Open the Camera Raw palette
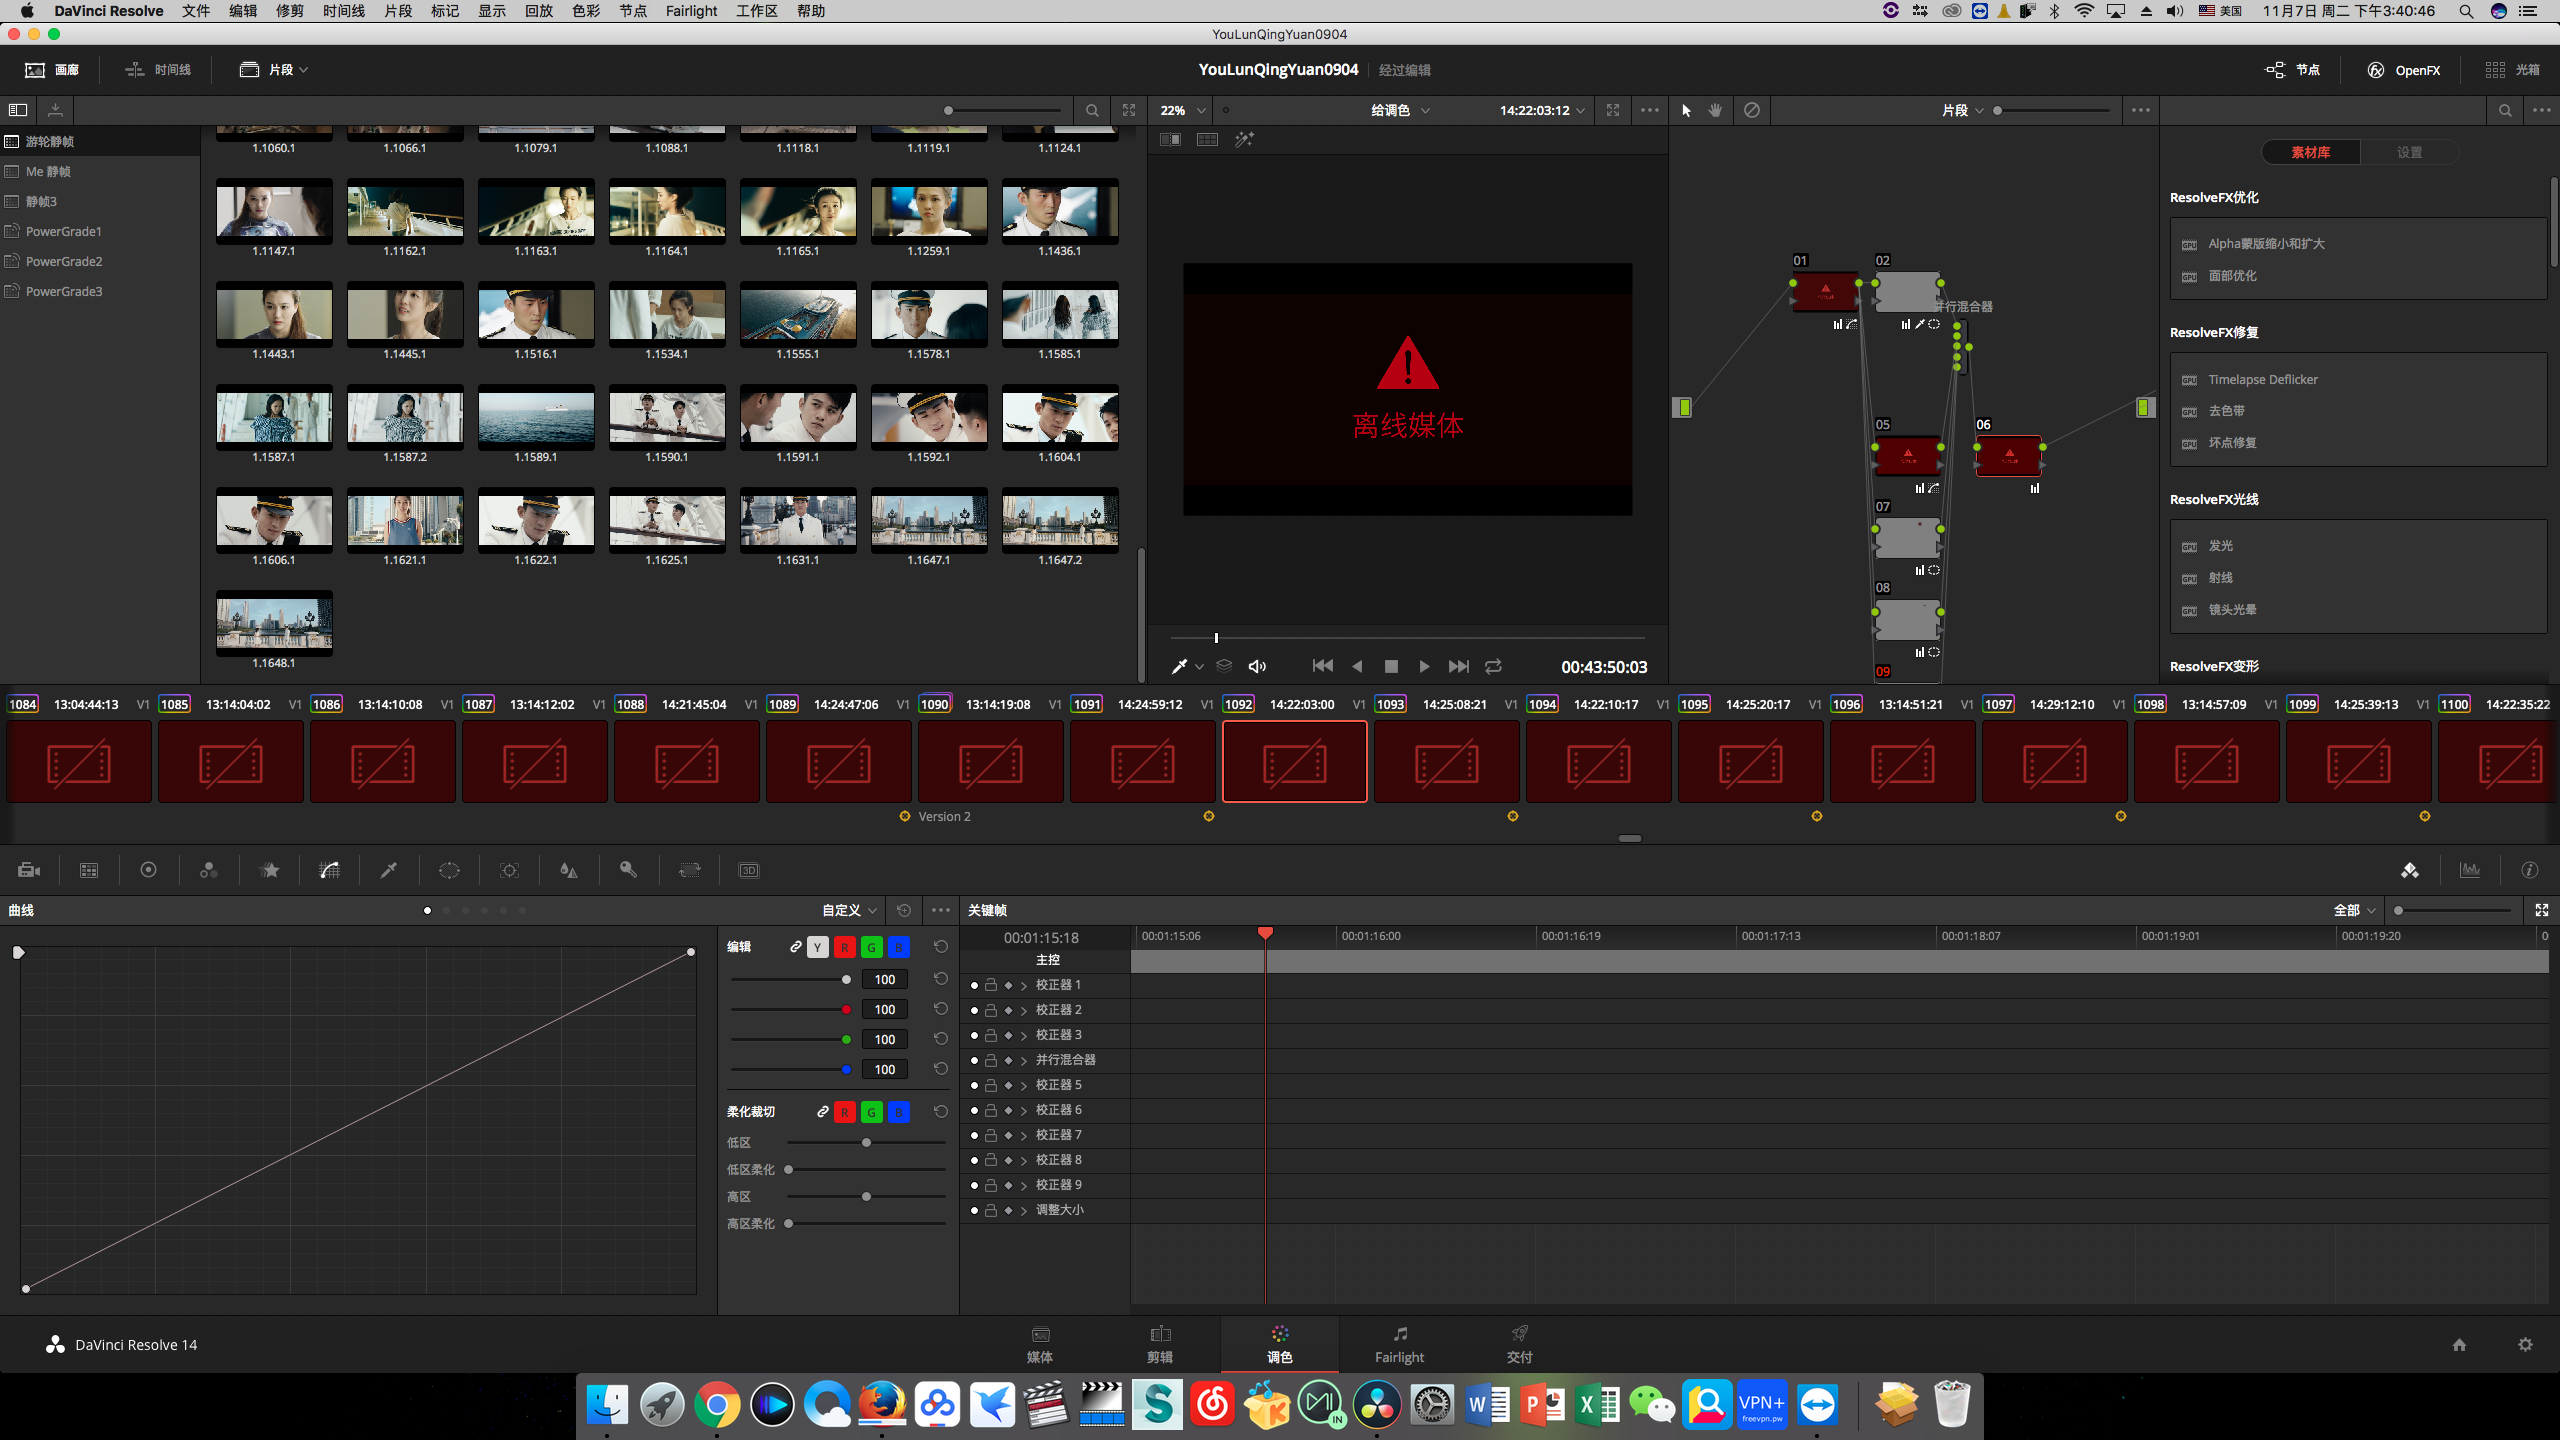 tap(29, 870)
